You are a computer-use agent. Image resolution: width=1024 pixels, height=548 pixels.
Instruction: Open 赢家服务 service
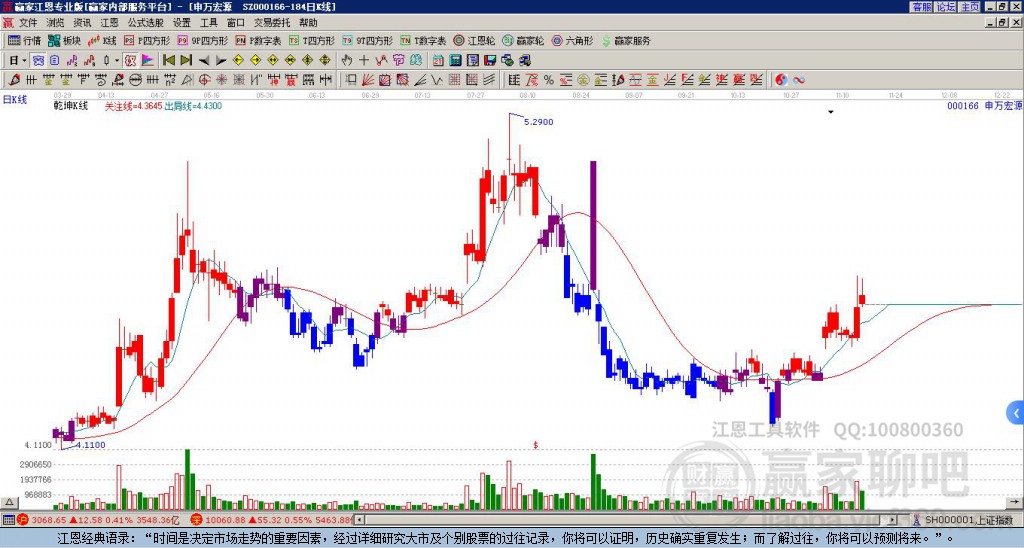point(626,40)
